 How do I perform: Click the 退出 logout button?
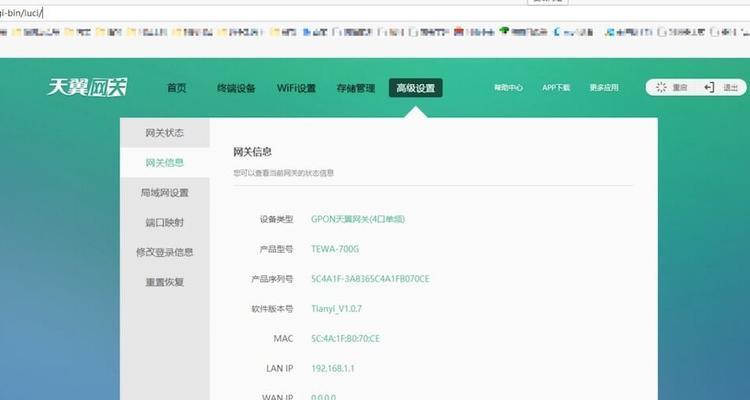tap(721, 88)
